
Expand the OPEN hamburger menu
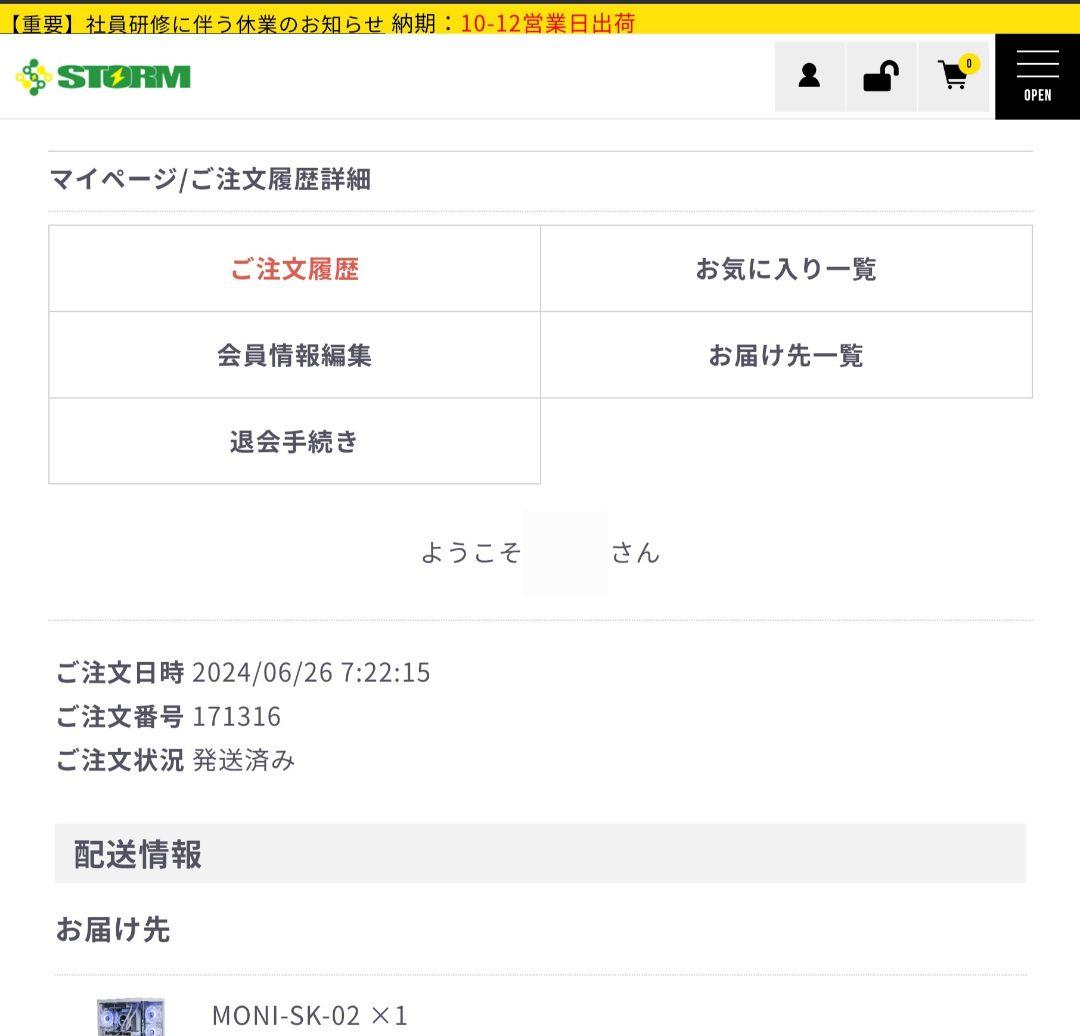[1037, 76]
